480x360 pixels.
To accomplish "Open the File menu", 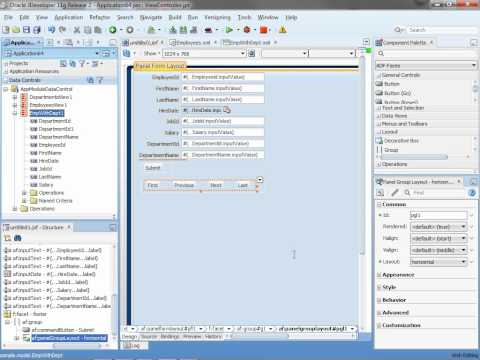I will 8,17.
